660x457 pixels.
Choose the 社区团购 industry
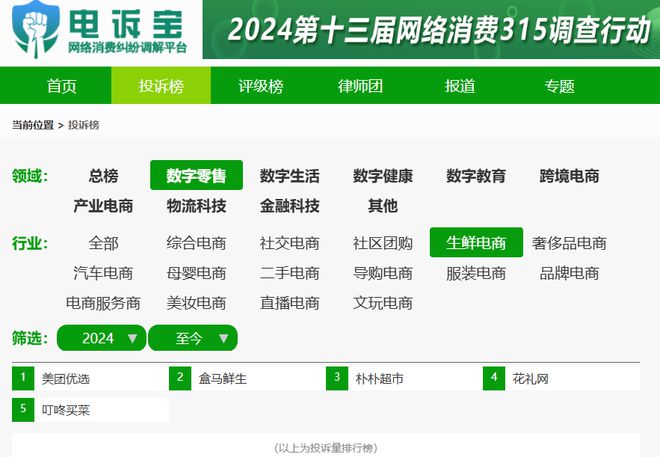383,243
